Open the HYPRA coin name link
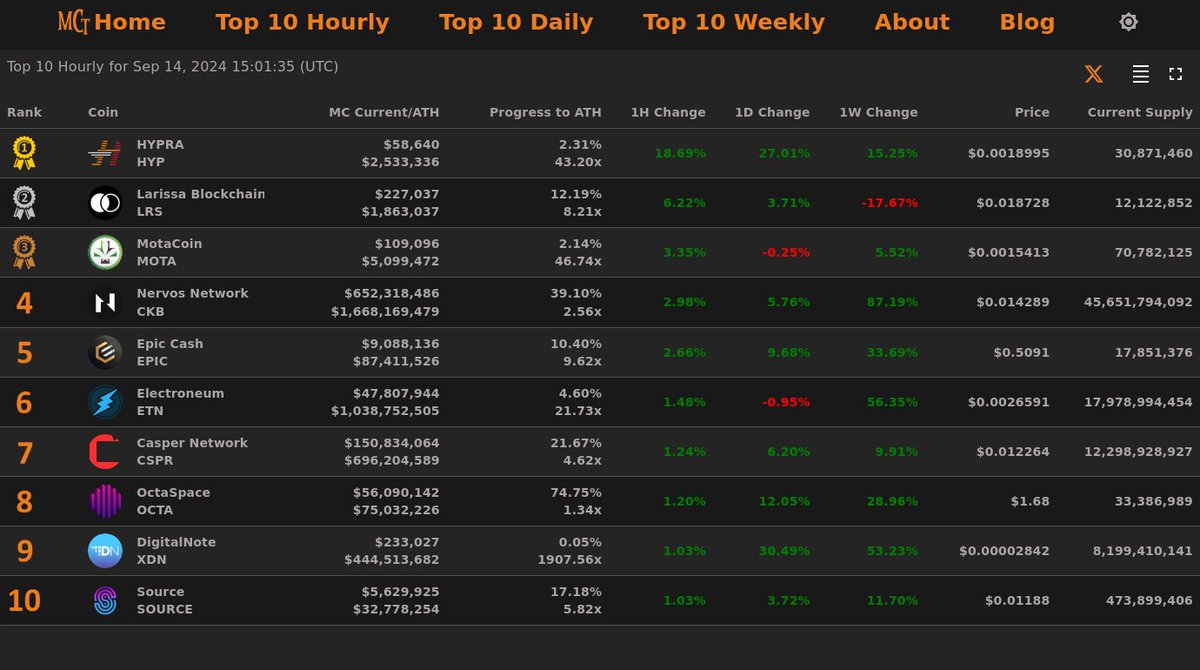 point(160,144)
